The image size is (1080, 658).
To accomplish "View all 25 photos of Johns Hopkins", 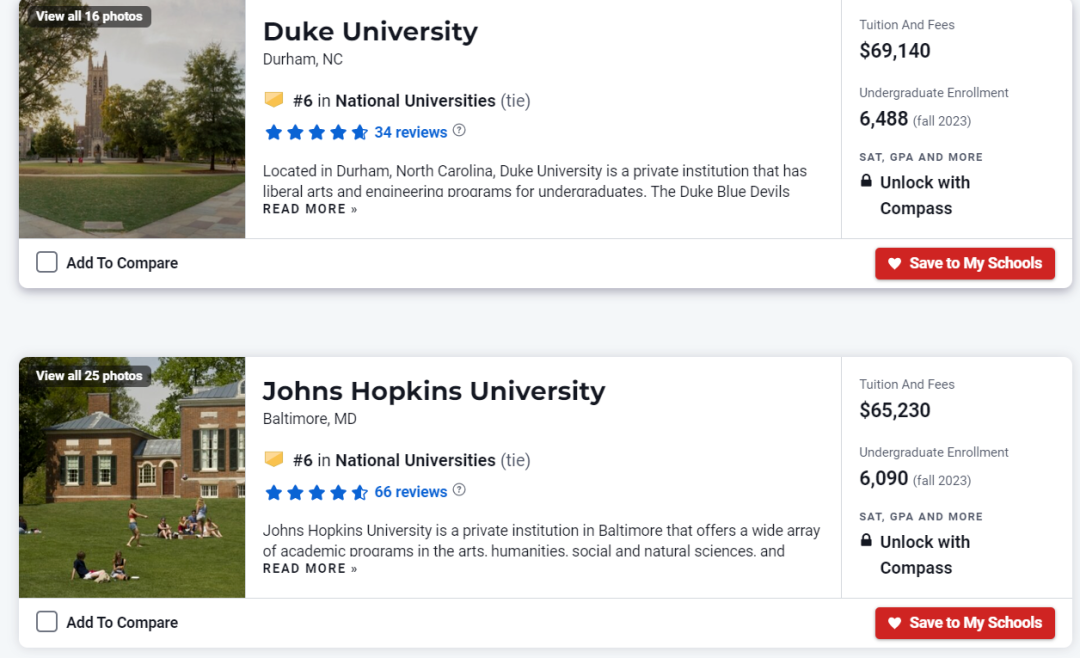I will point(89,376).
